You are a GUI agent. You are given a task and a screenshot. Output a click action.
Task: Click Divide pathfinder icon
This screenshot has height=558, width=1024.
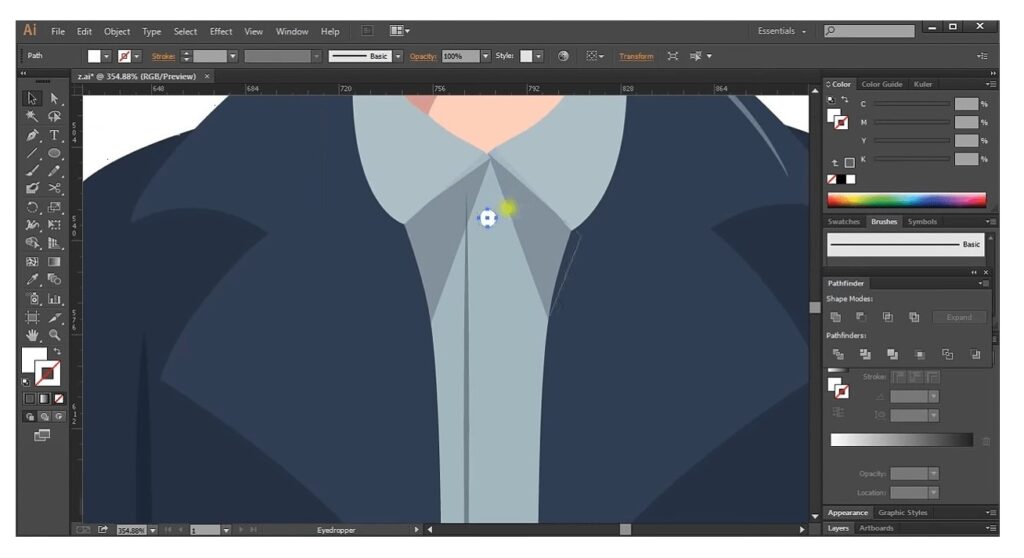pos(838,355)
